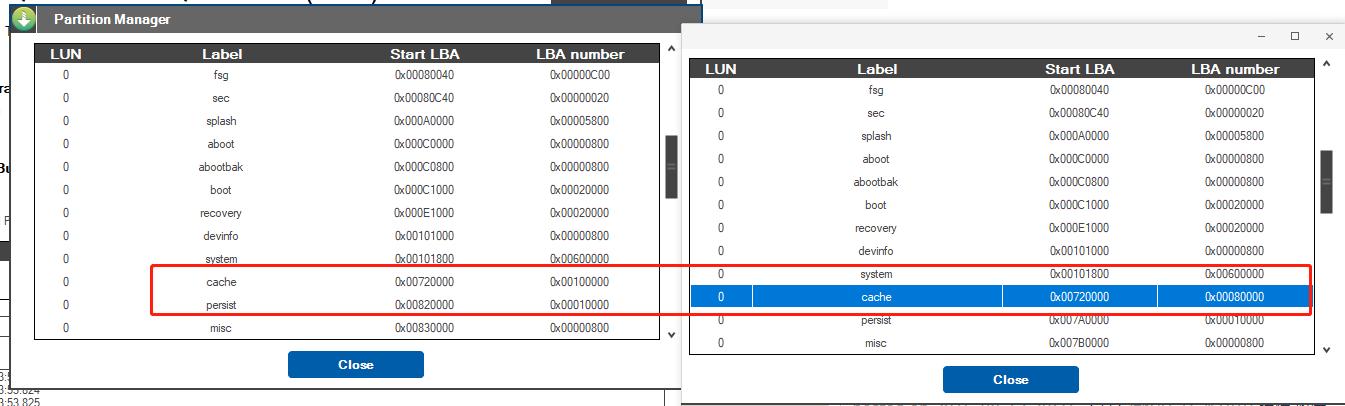Viewport: 1345px width, 406px height.
Task: Click 0x00830000 start LBA in left window
Action: click(x=424, y=328)
